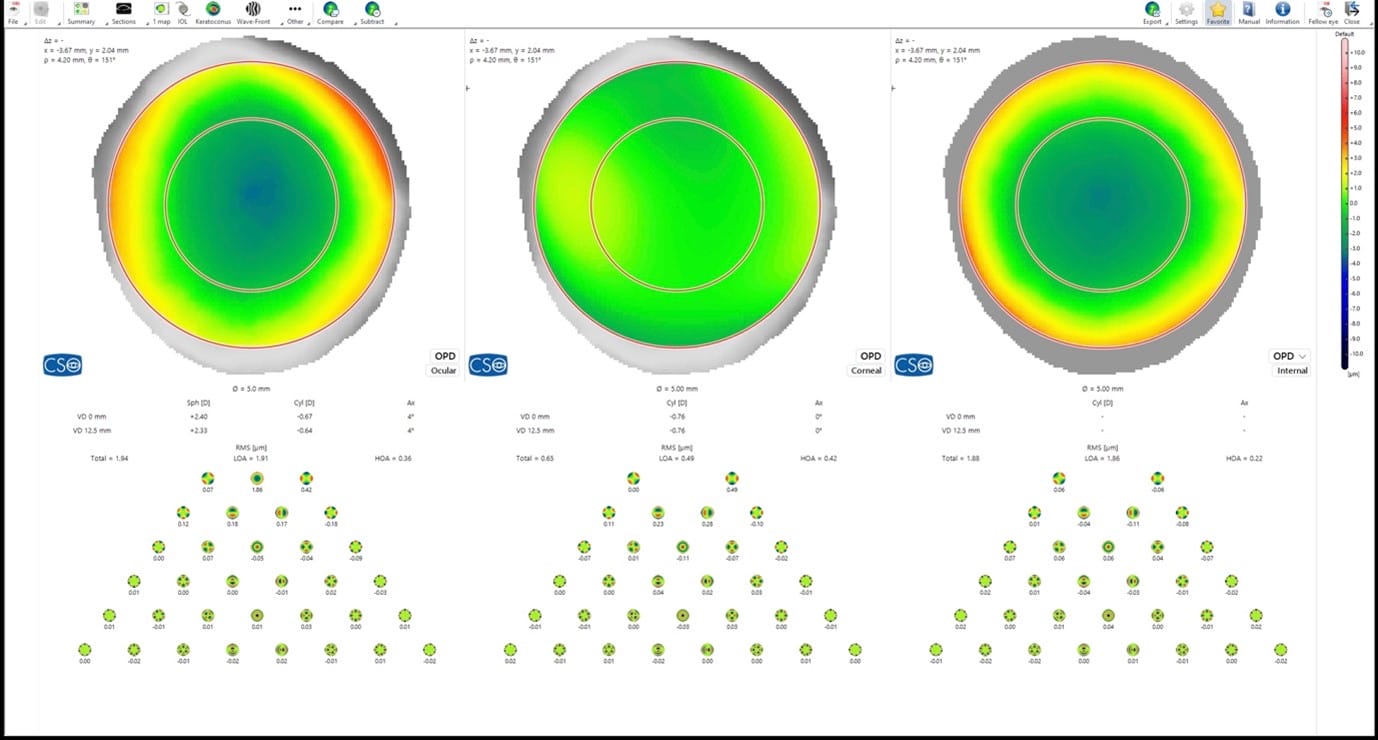Toggle the Favorite star
1378x740 pixels.
click(x=1217, y=12)
